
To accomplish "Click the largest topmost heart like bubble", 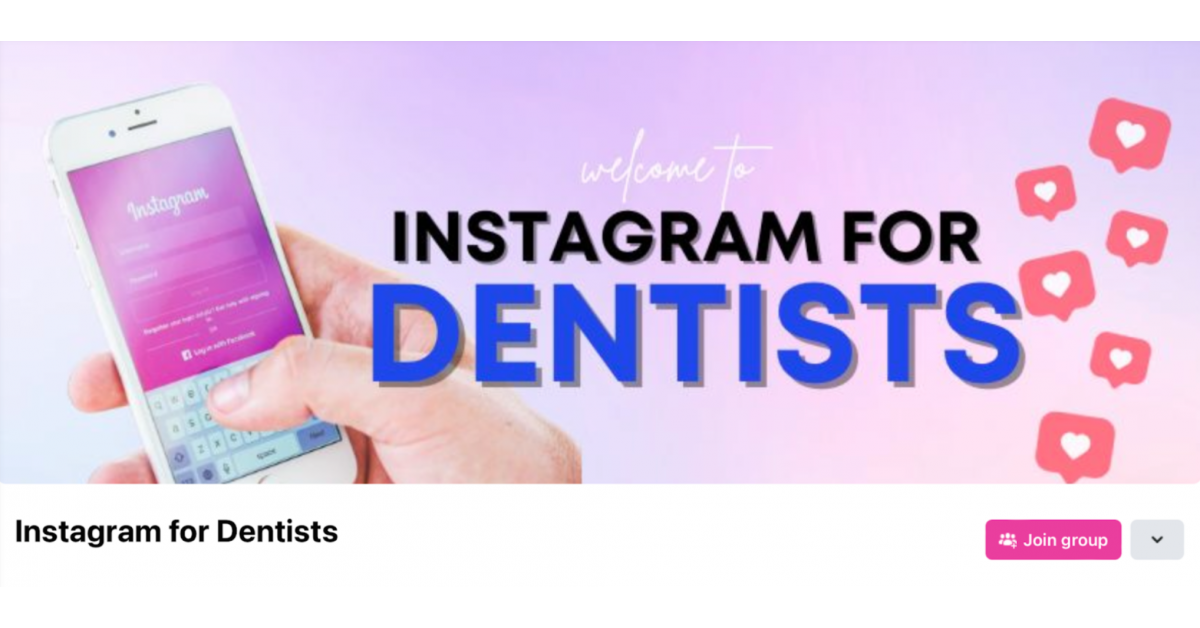I will (x=1130, y=135).
